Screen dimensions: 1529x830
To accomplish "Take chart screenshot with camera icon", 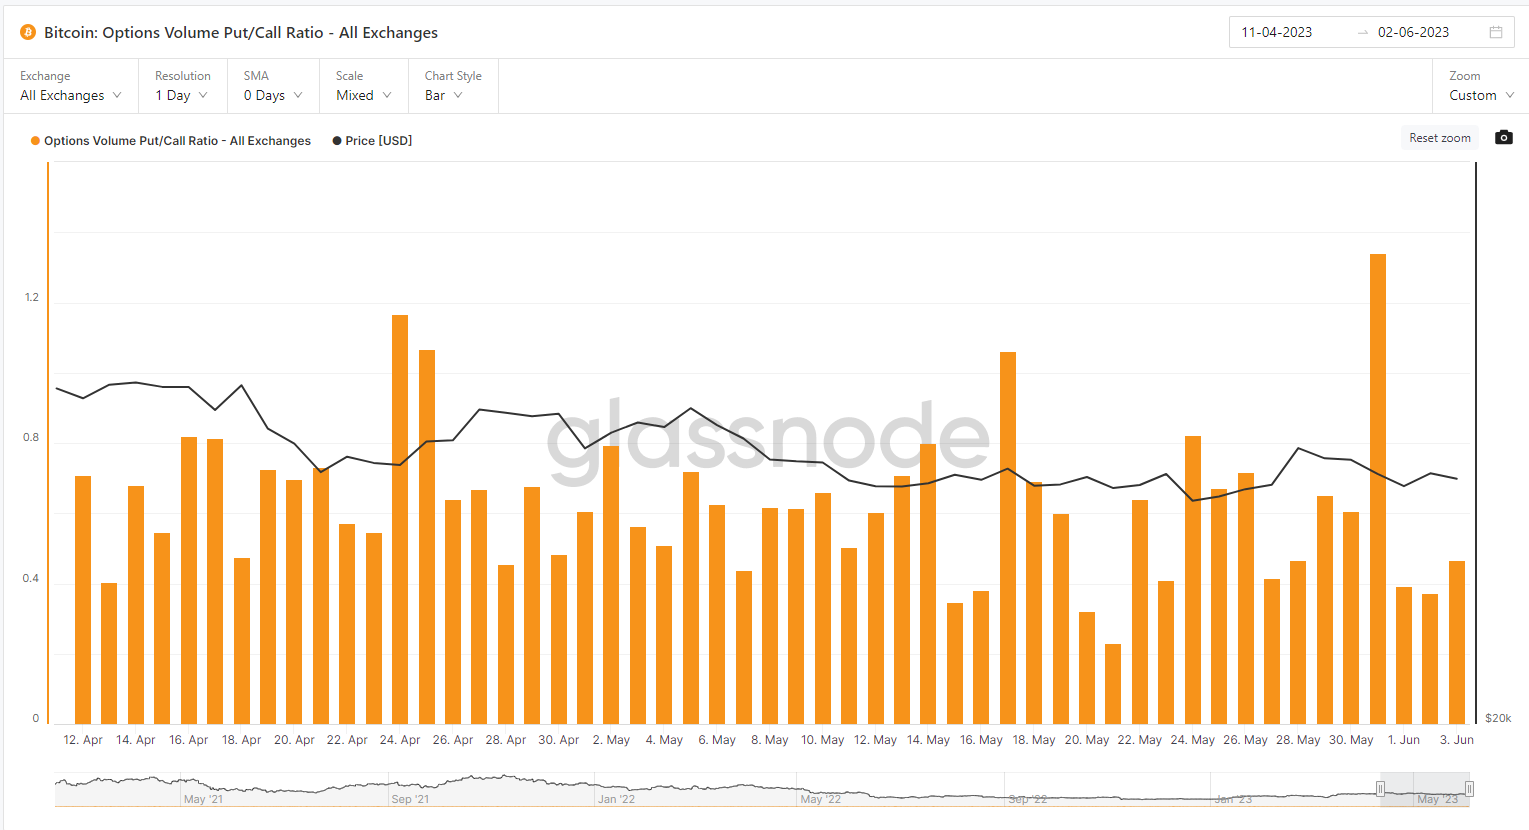I will click(x=1503, y=138).
